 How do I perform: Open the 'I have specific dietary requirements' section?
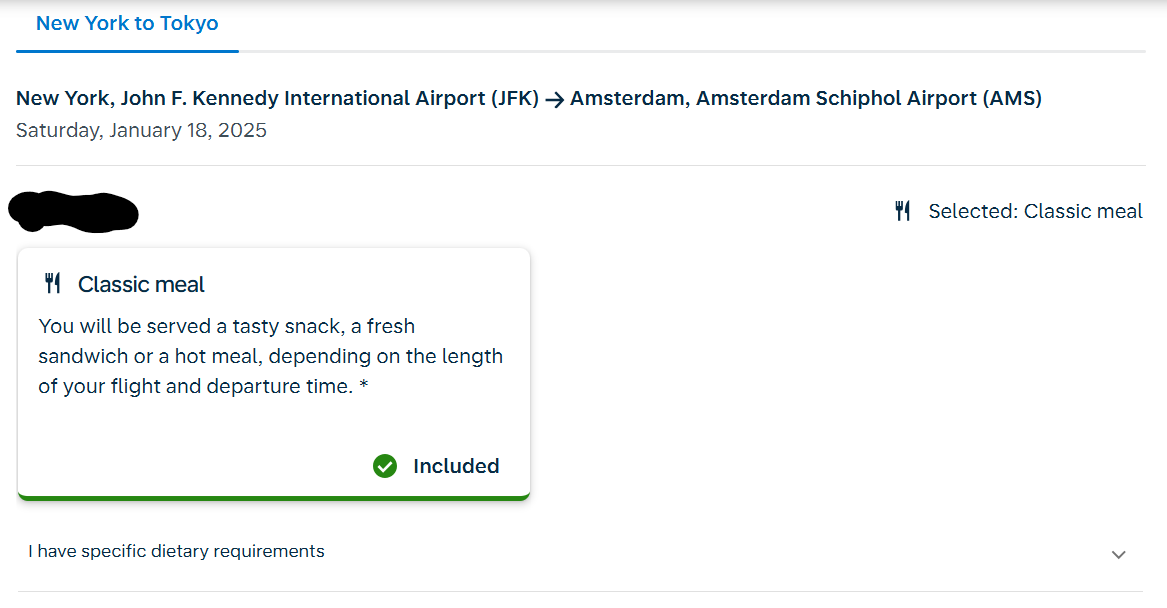tap(177, 551)
